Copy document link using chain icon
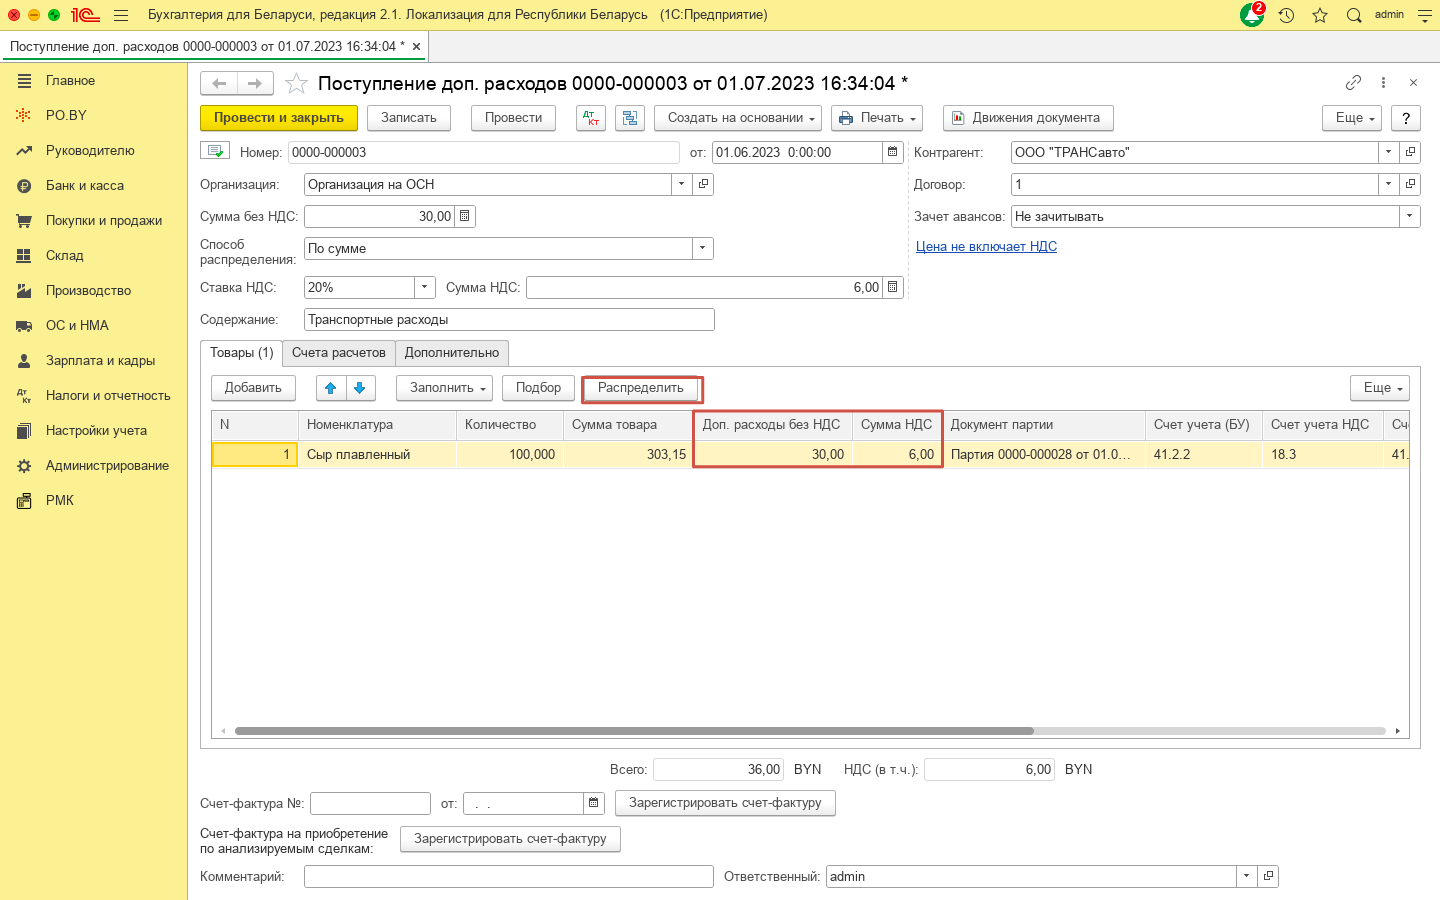 [1353, 83]
